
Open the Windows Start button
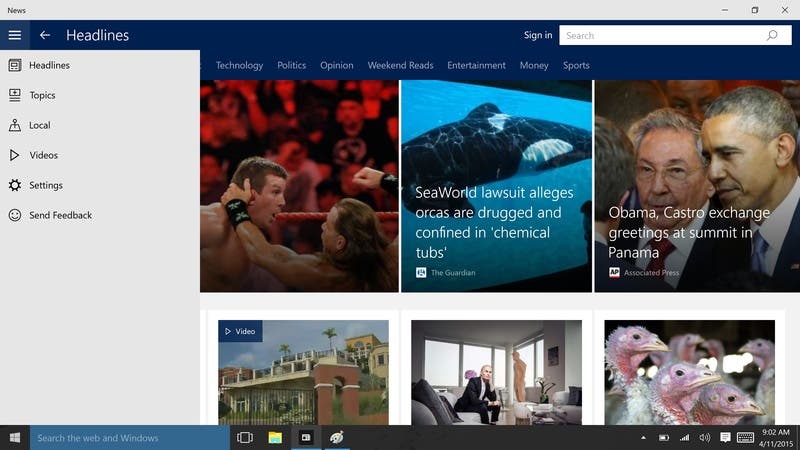[15, 438]
